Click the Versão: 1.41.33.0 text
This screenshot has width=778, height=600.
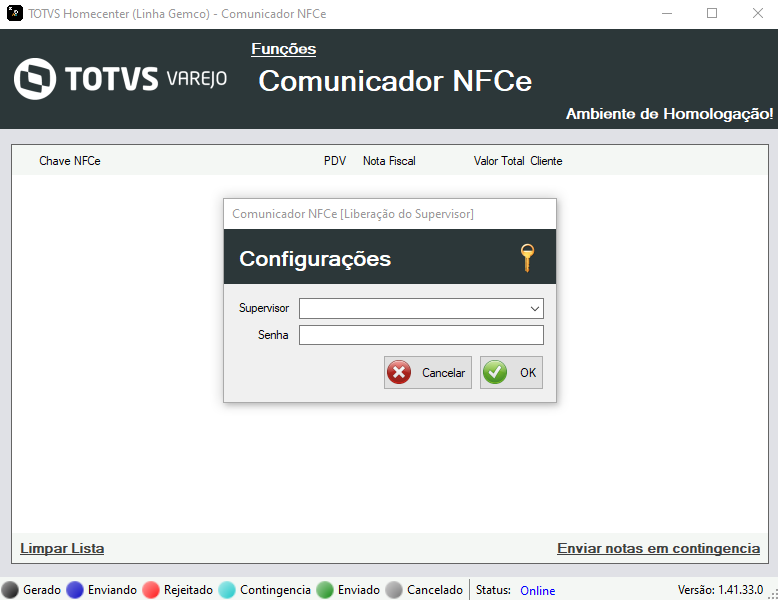pyautogui.click(x=720, y=590)
